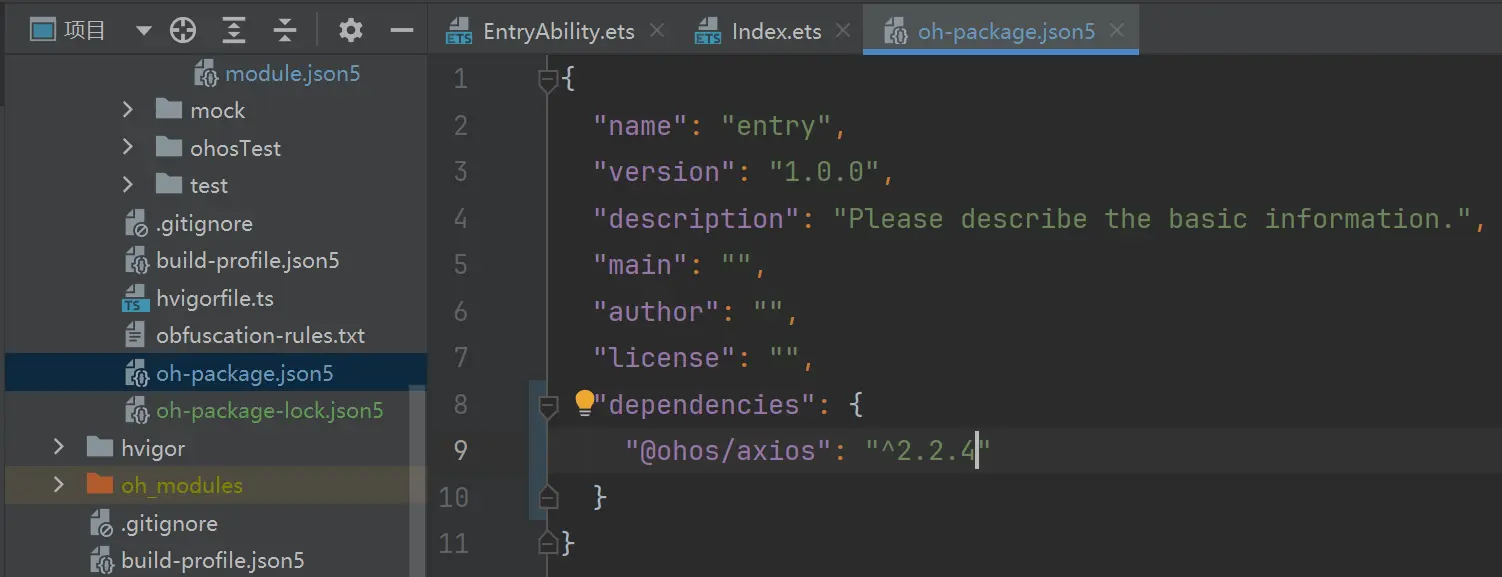Fold the dependencies block at line 8
Screen dimensions: 1502x577
click(548, 405)
